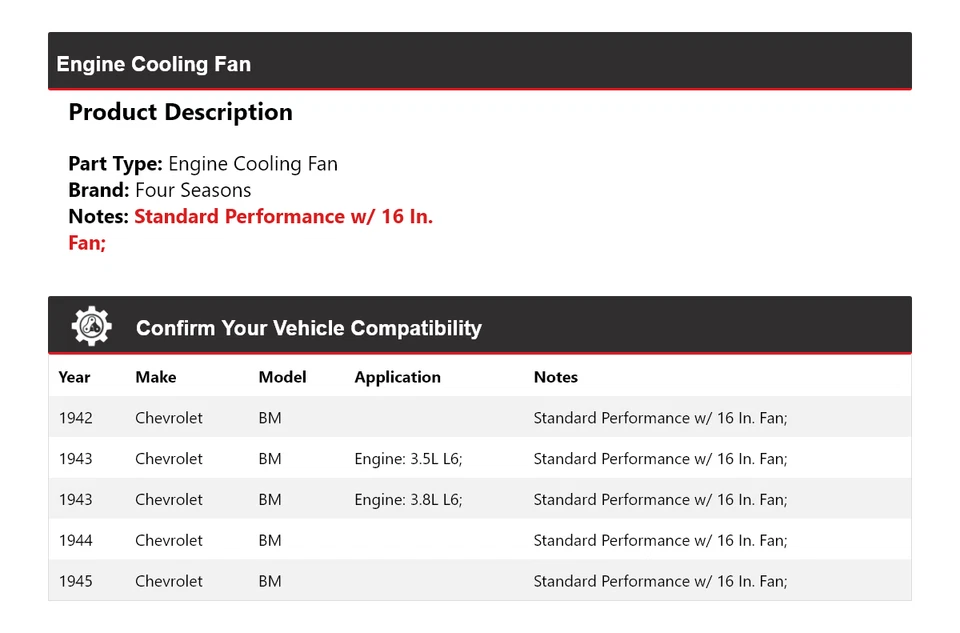Click the Notes column header in the table
Screen dimensions: 960x633
[555, 377]
